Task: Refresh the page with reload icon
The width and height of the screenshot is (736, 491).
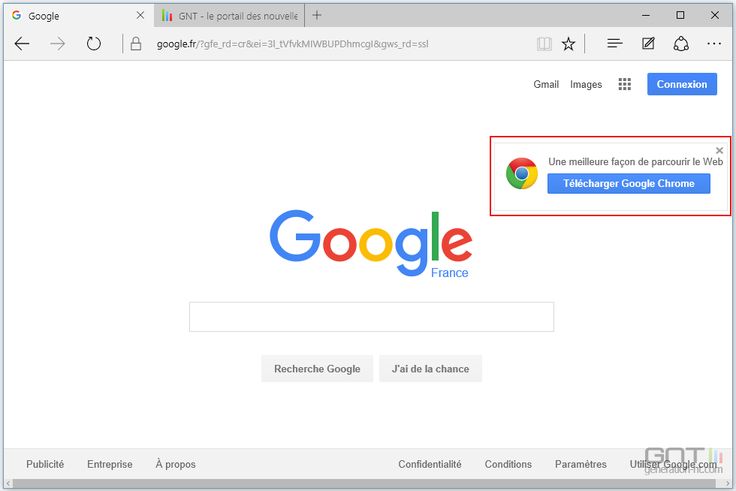Action: 93,44
